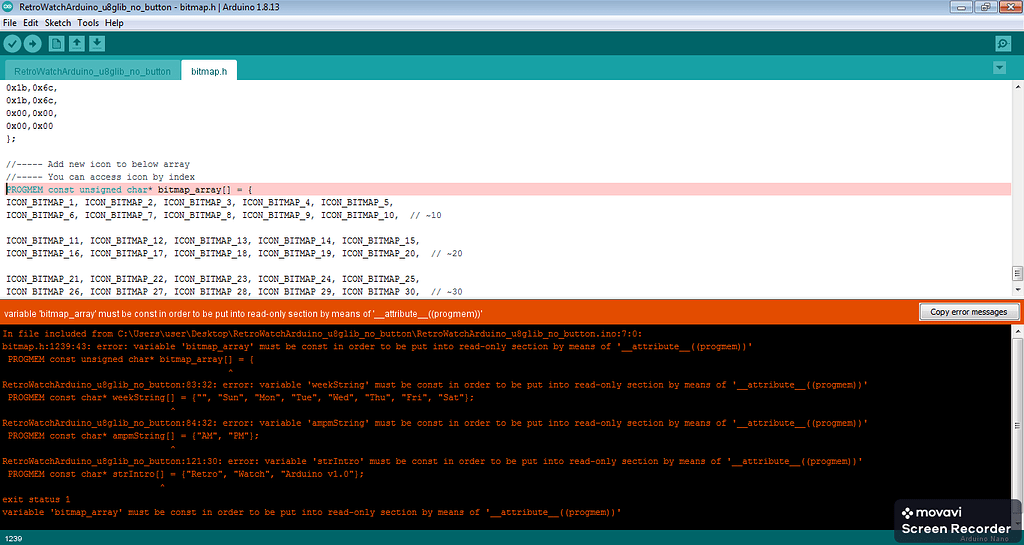Click the 'bitmap.h:1239:43: error' console line
The image size is (1024, 545).
coord(377,347)
